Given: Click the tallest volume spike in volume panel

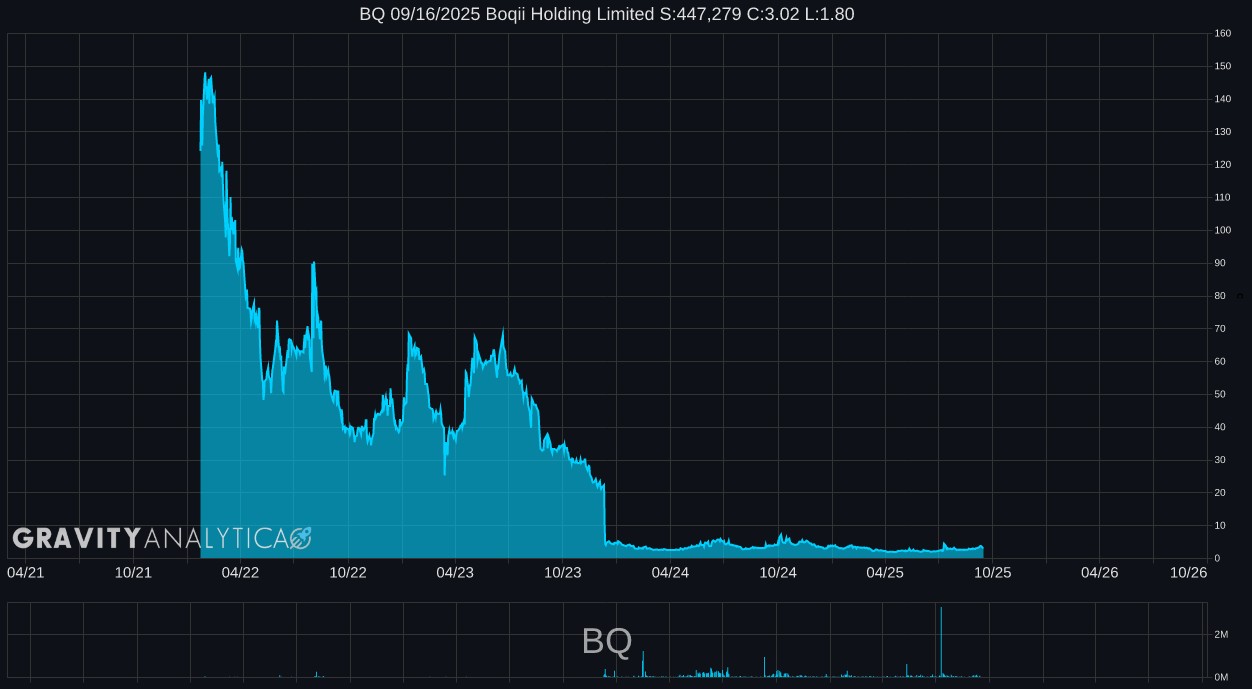Looking at the screenshot, I should [x=941, y=641].
